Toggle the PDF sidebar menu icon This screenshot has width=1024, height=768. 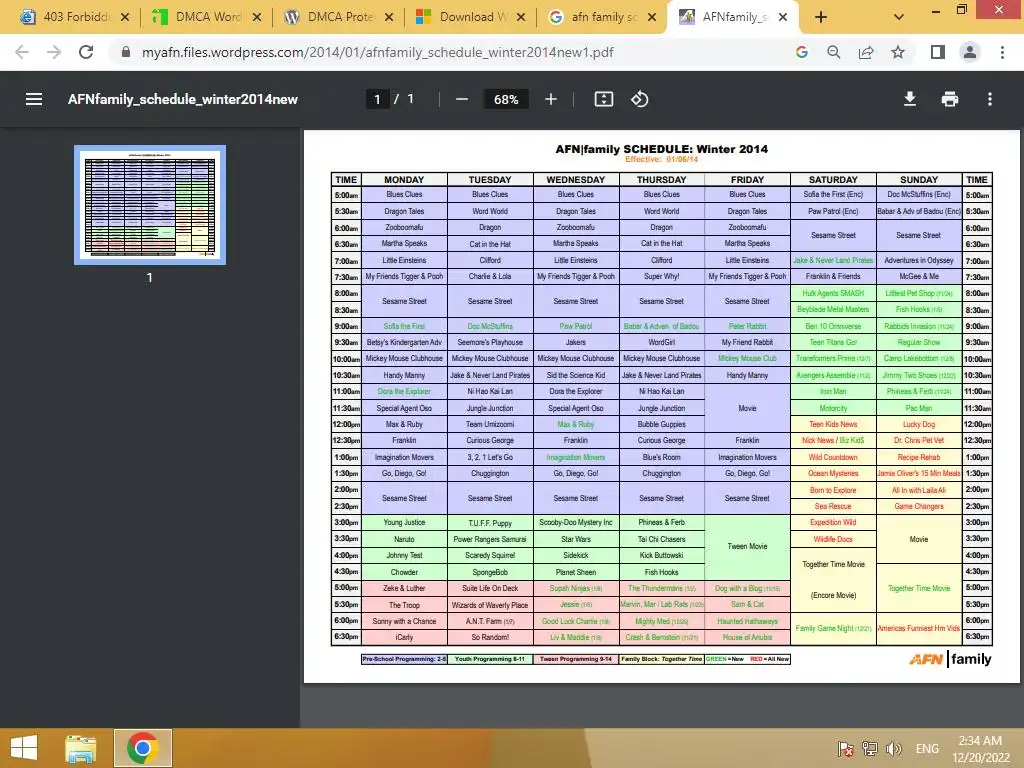click(x=34, y=99)
